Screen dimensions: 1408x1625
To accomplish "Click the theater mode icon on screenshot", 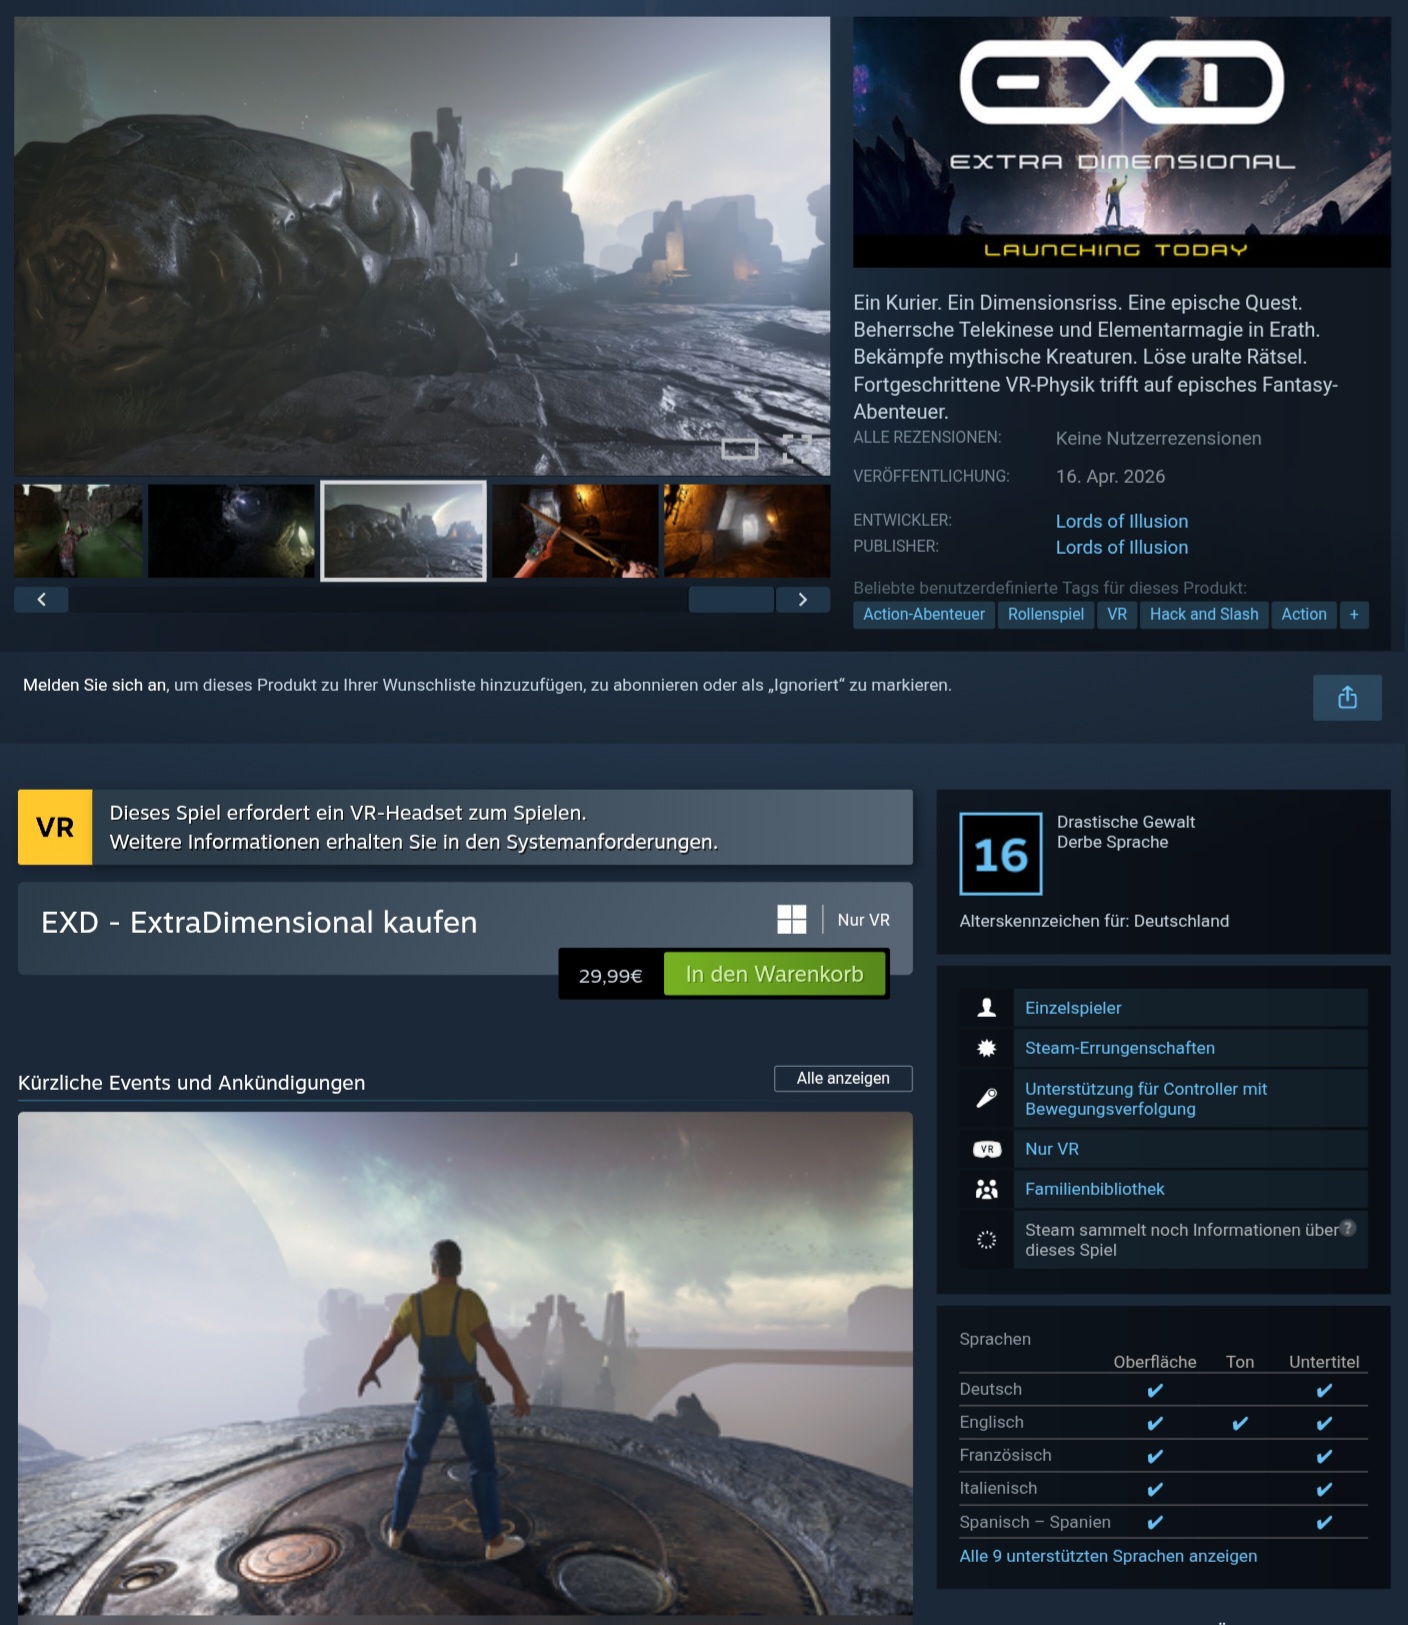I will click(x=740, y=448).
